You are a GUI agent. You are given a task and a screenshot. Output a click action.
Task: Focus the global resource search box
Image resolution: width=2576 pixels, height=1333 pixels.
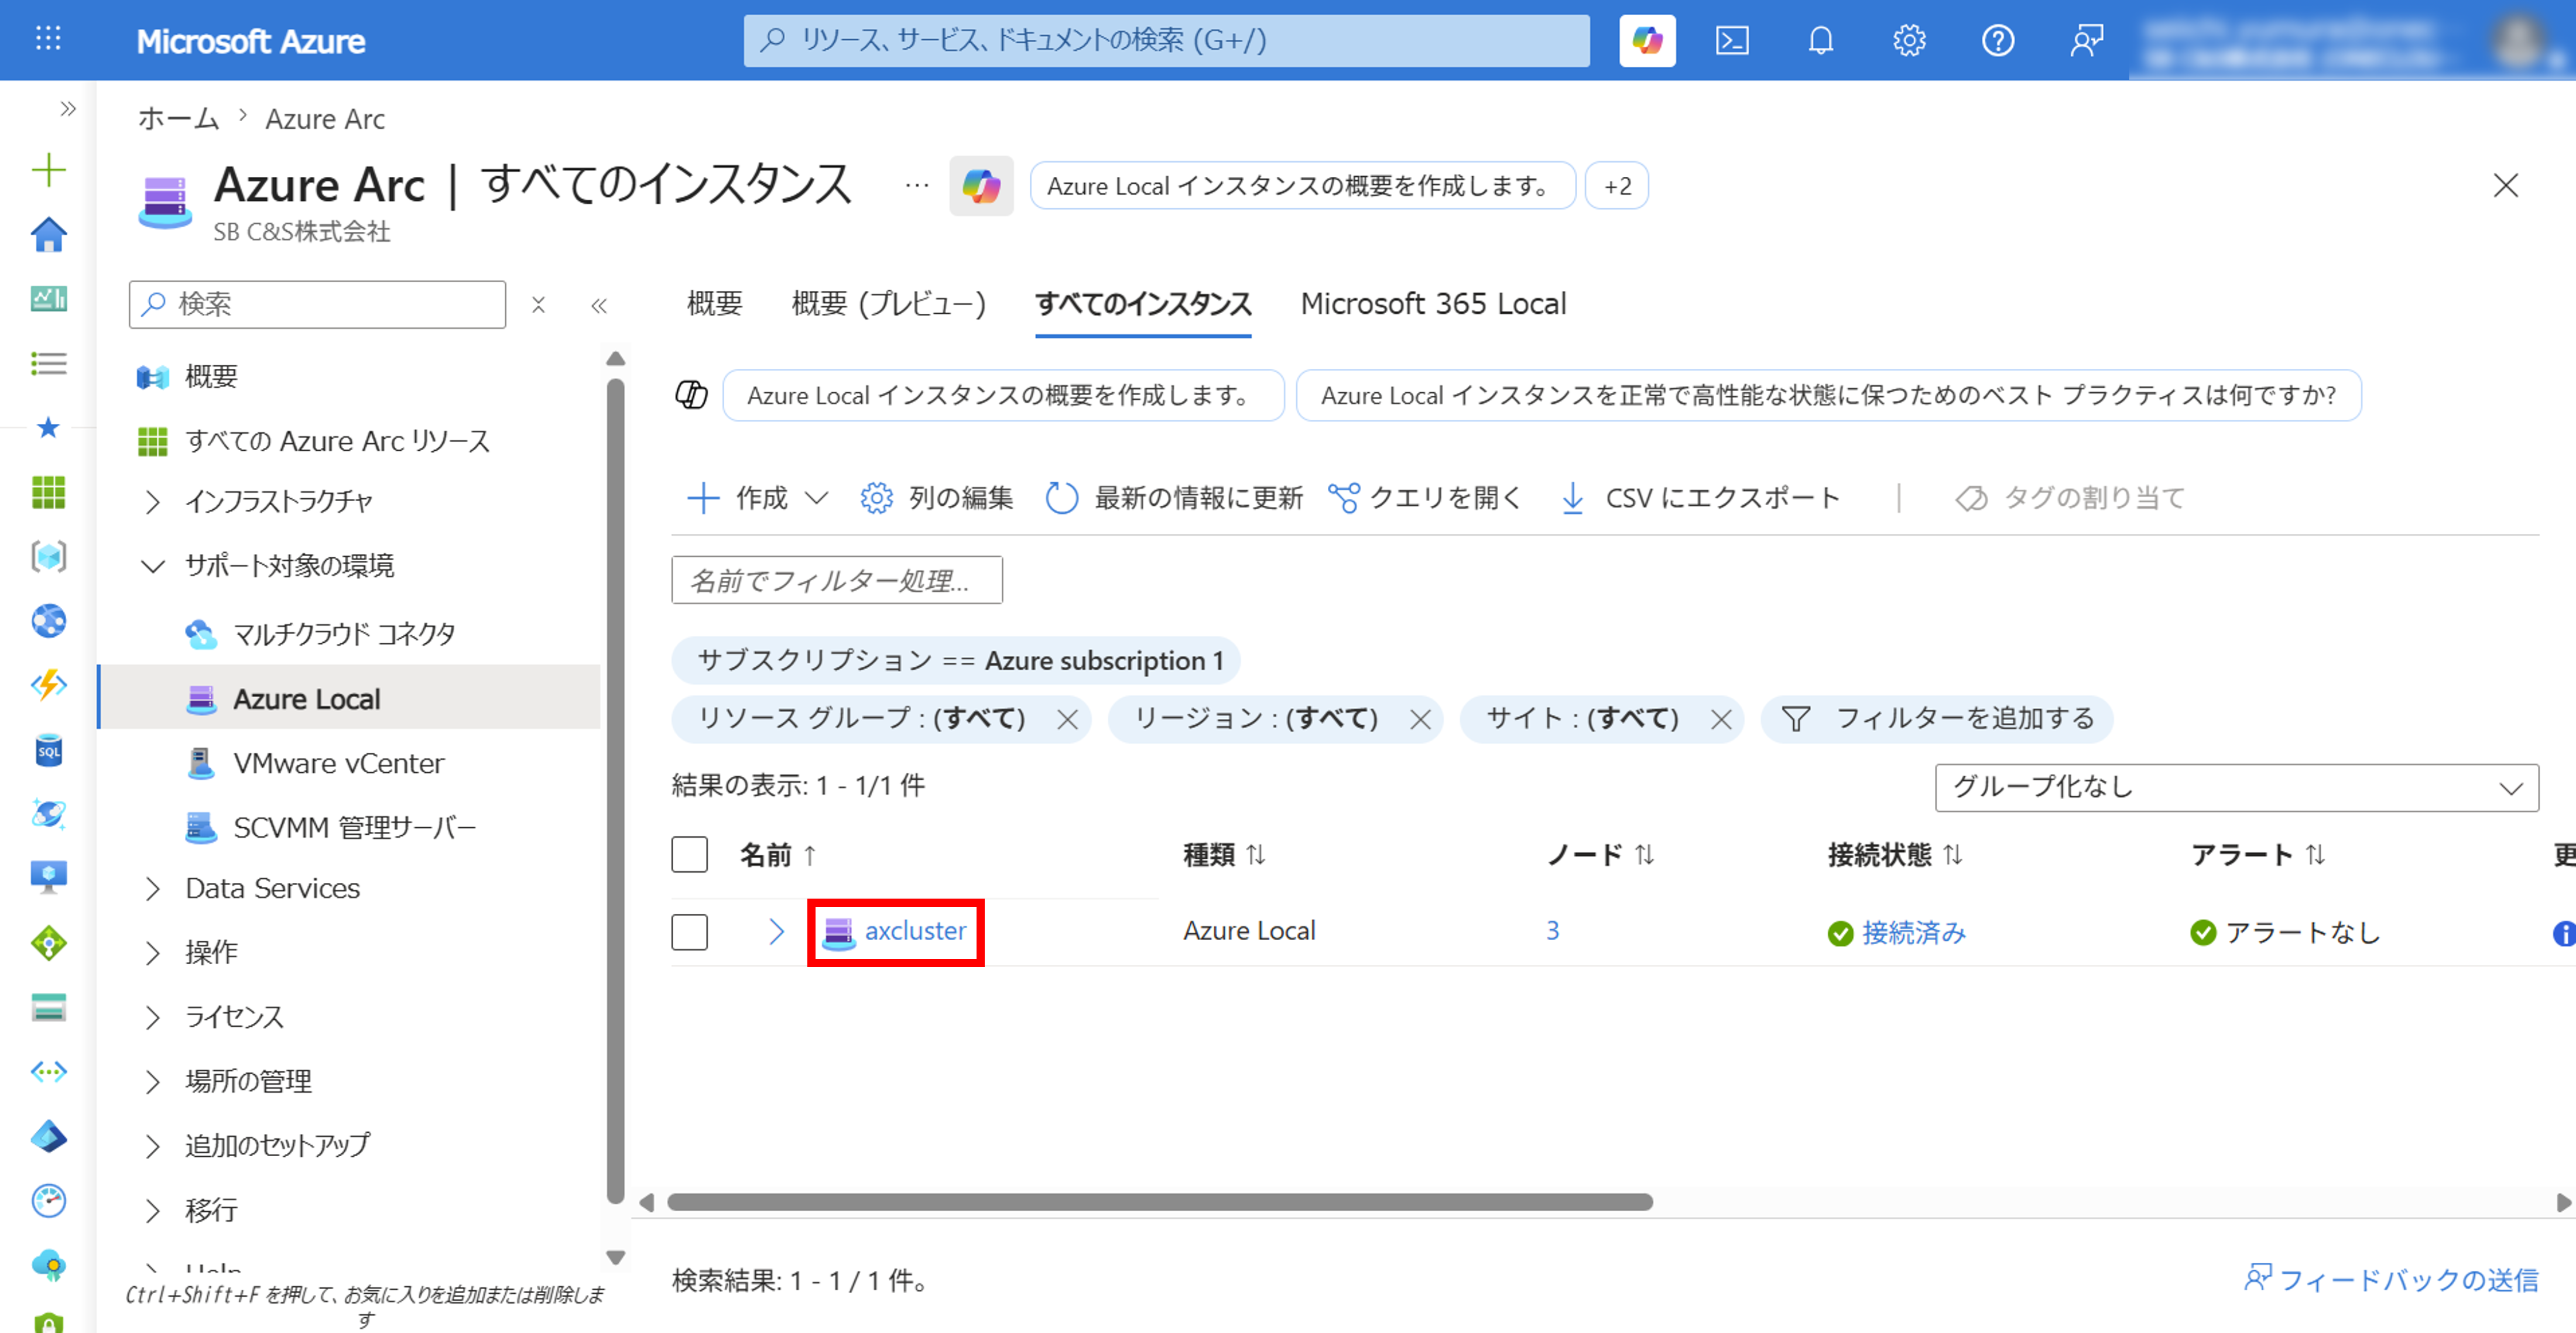coord(1166,40)
